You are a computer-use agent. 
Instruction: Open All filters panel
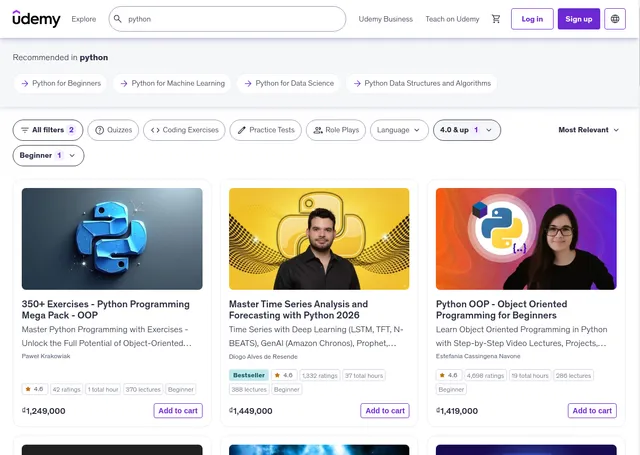[x=48, y=130]
